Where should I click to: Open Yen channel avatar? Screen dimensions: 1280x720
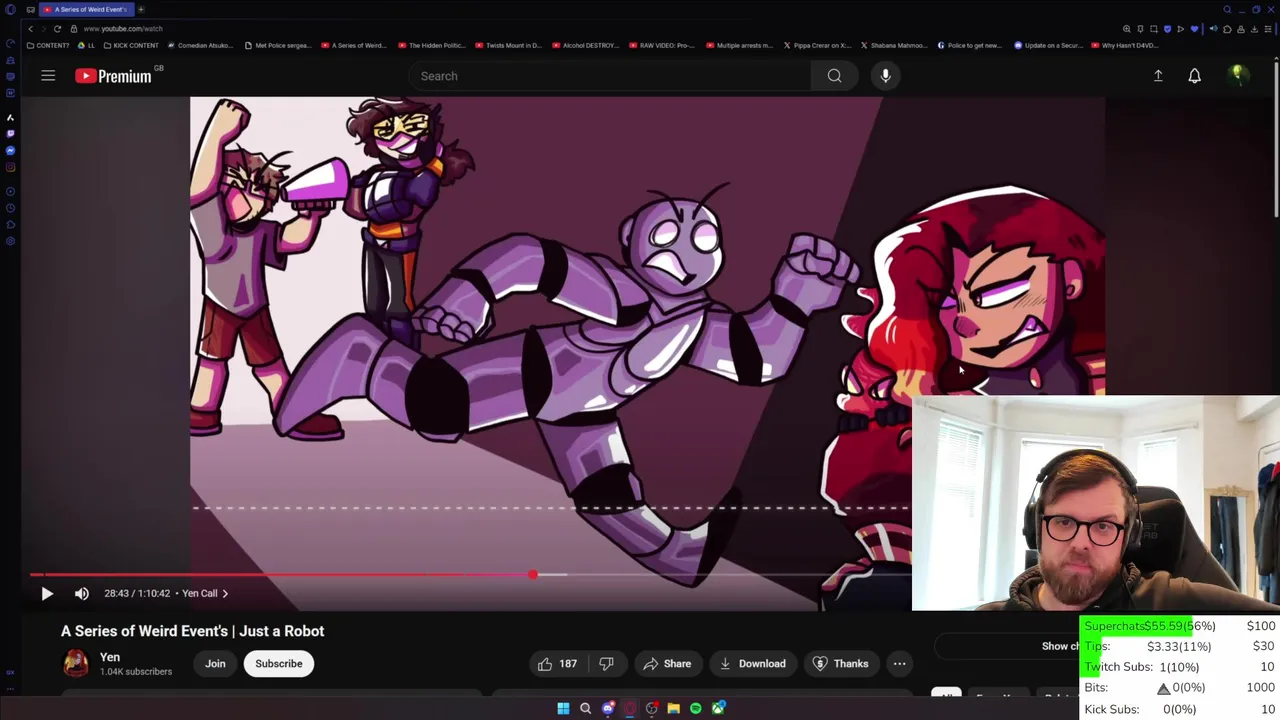pos(76,664)
